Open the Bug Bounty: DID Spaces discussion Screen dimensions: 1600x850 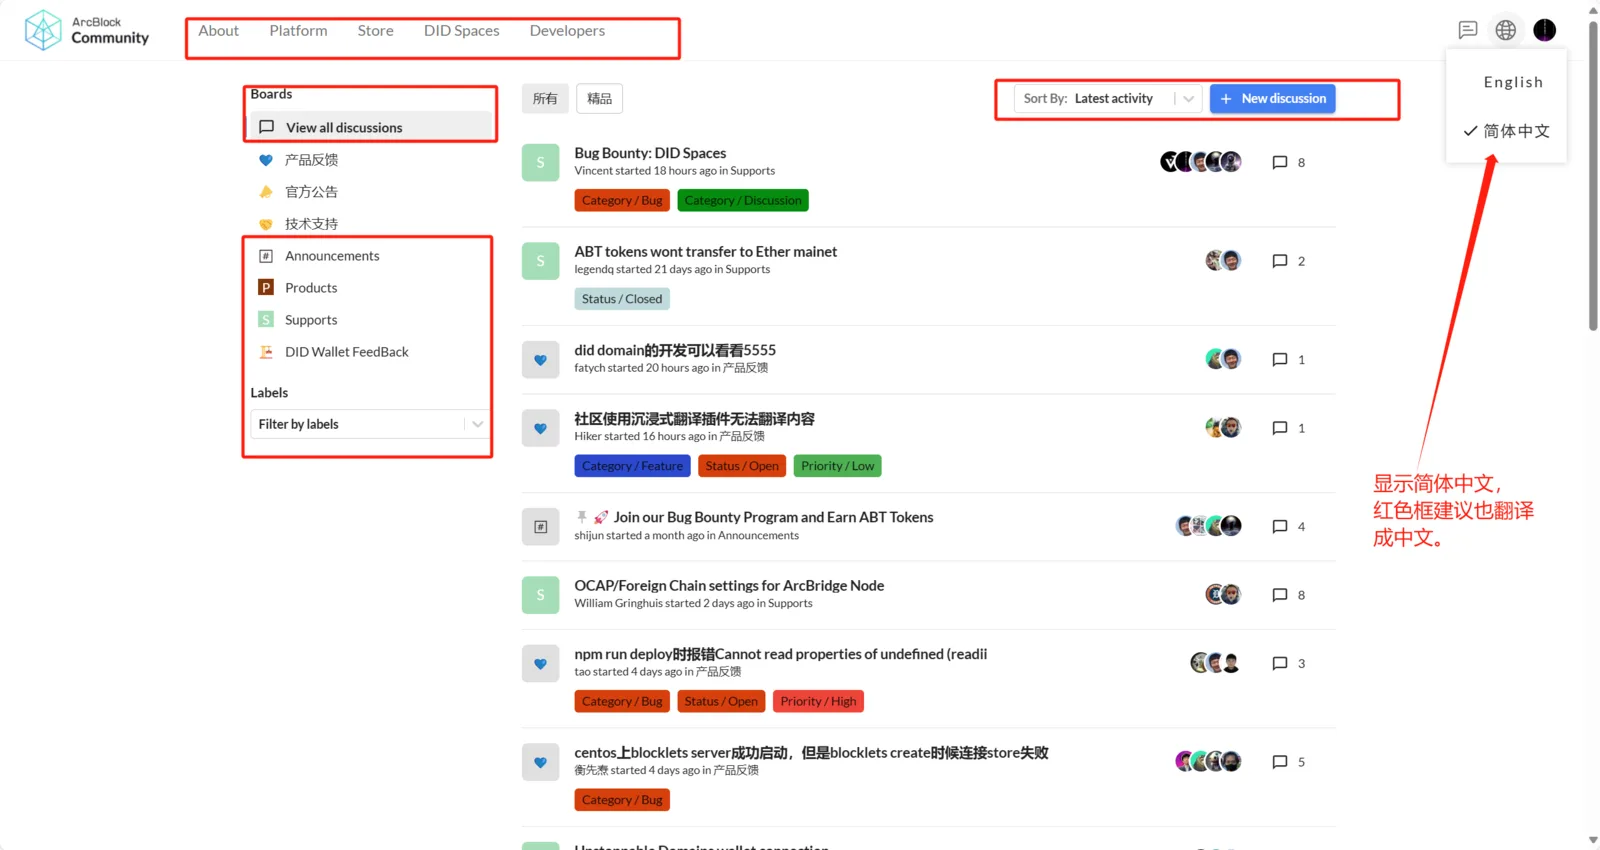650,153
